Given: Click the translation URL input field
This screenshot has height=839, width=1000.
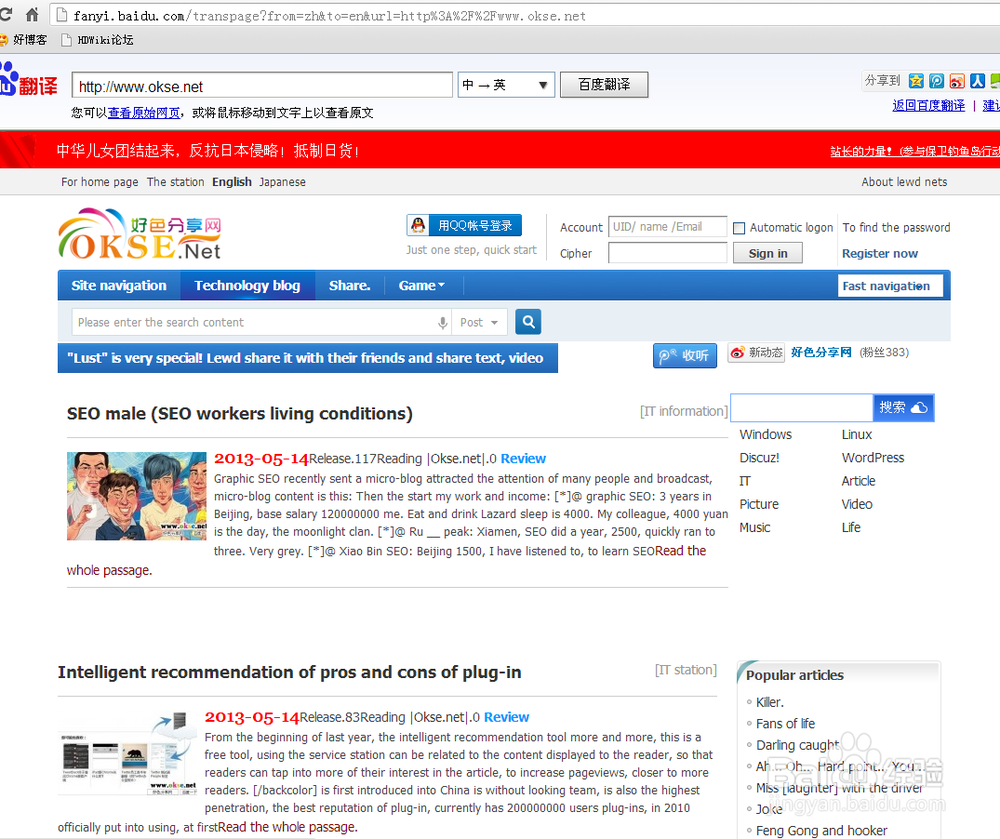Looking at the screenshot, I should (x=262, y=85).
